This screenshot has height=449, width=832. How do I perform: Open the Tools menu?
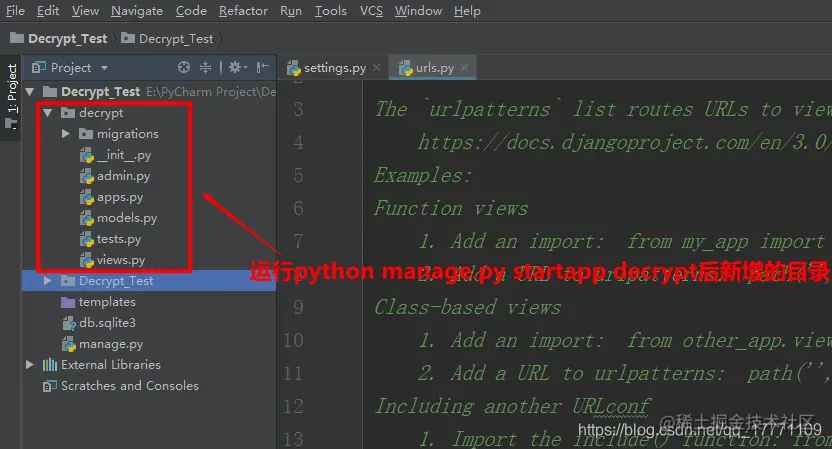pyautogui.click(x=331, y=11)
